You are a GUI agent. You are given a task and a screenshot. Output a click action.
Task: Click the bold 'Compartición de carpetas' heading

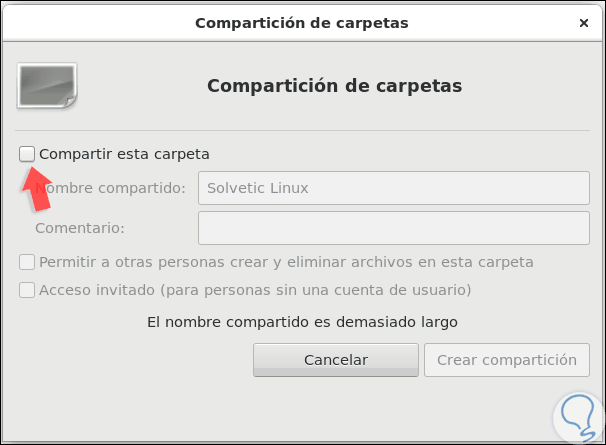pos(334,86)
